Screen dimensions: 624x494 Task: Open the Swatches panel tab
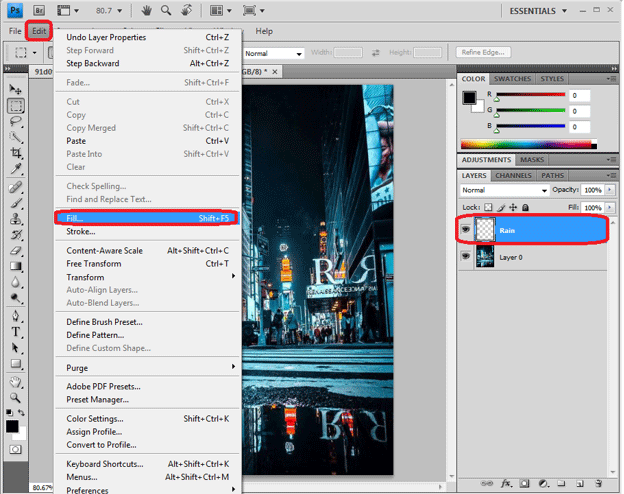coord(511,78)
